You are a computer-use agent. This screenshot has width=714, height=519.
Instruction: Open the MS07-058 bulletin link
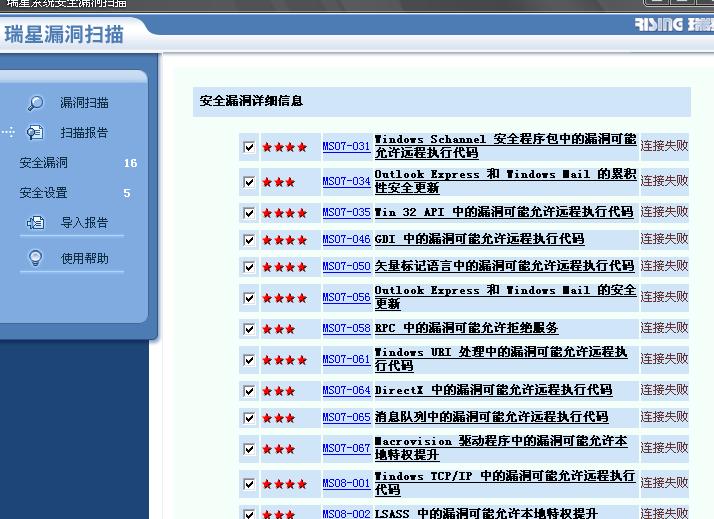click(x=346, y=328)
